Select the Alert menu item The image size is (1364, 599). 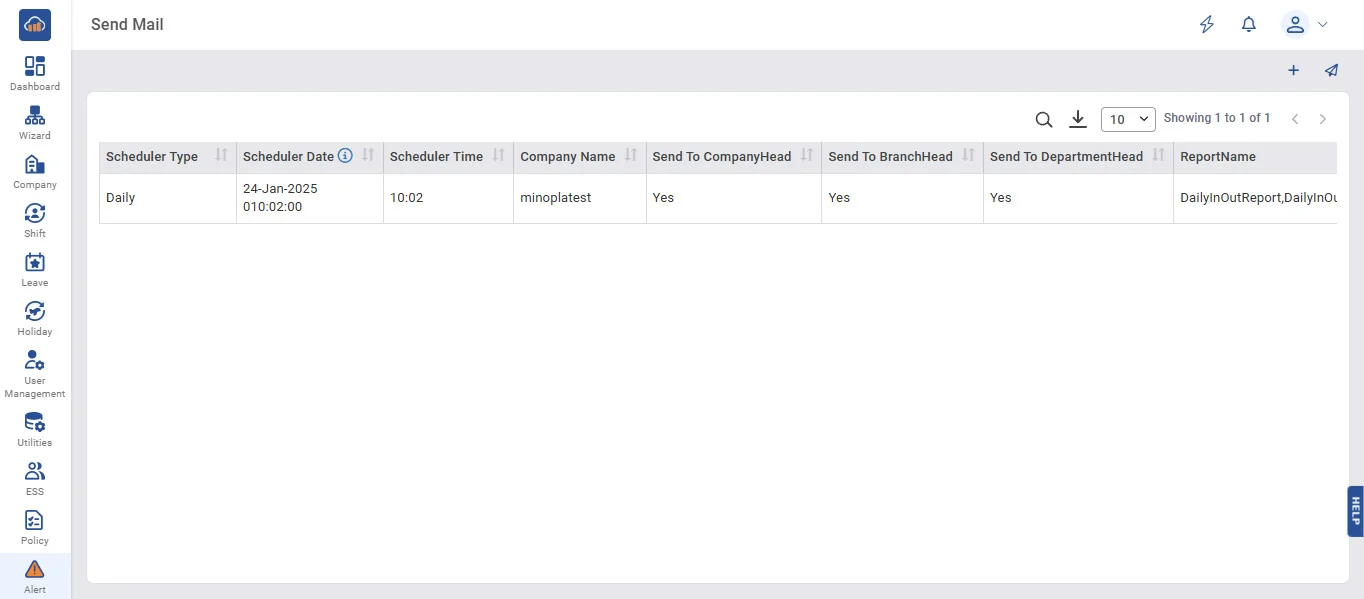pos(35,577)
